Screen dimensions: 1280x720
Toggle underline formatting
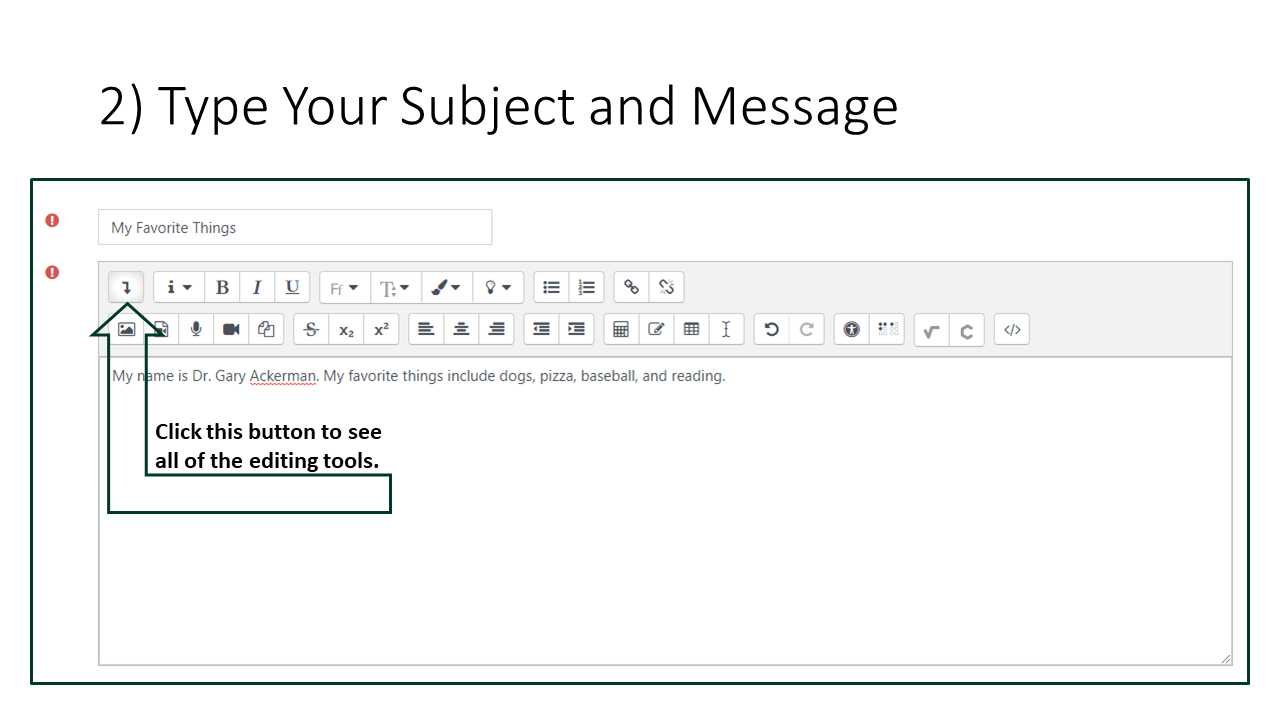(x=292, y=287)
